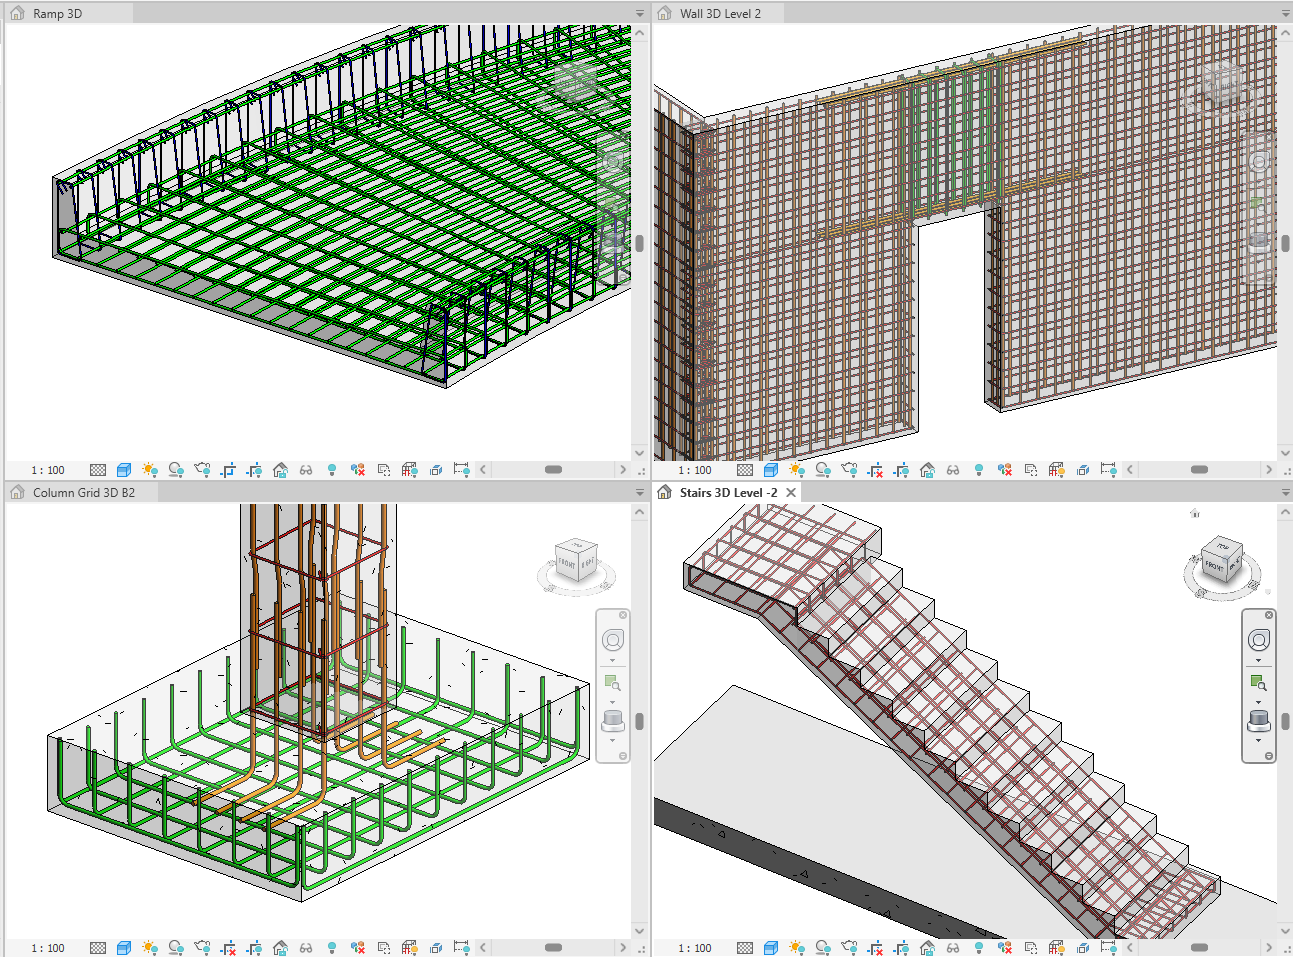Toggle Shadows in Ramp 3D view
The width and height of the screenshot is (1293, 957).
176,470
